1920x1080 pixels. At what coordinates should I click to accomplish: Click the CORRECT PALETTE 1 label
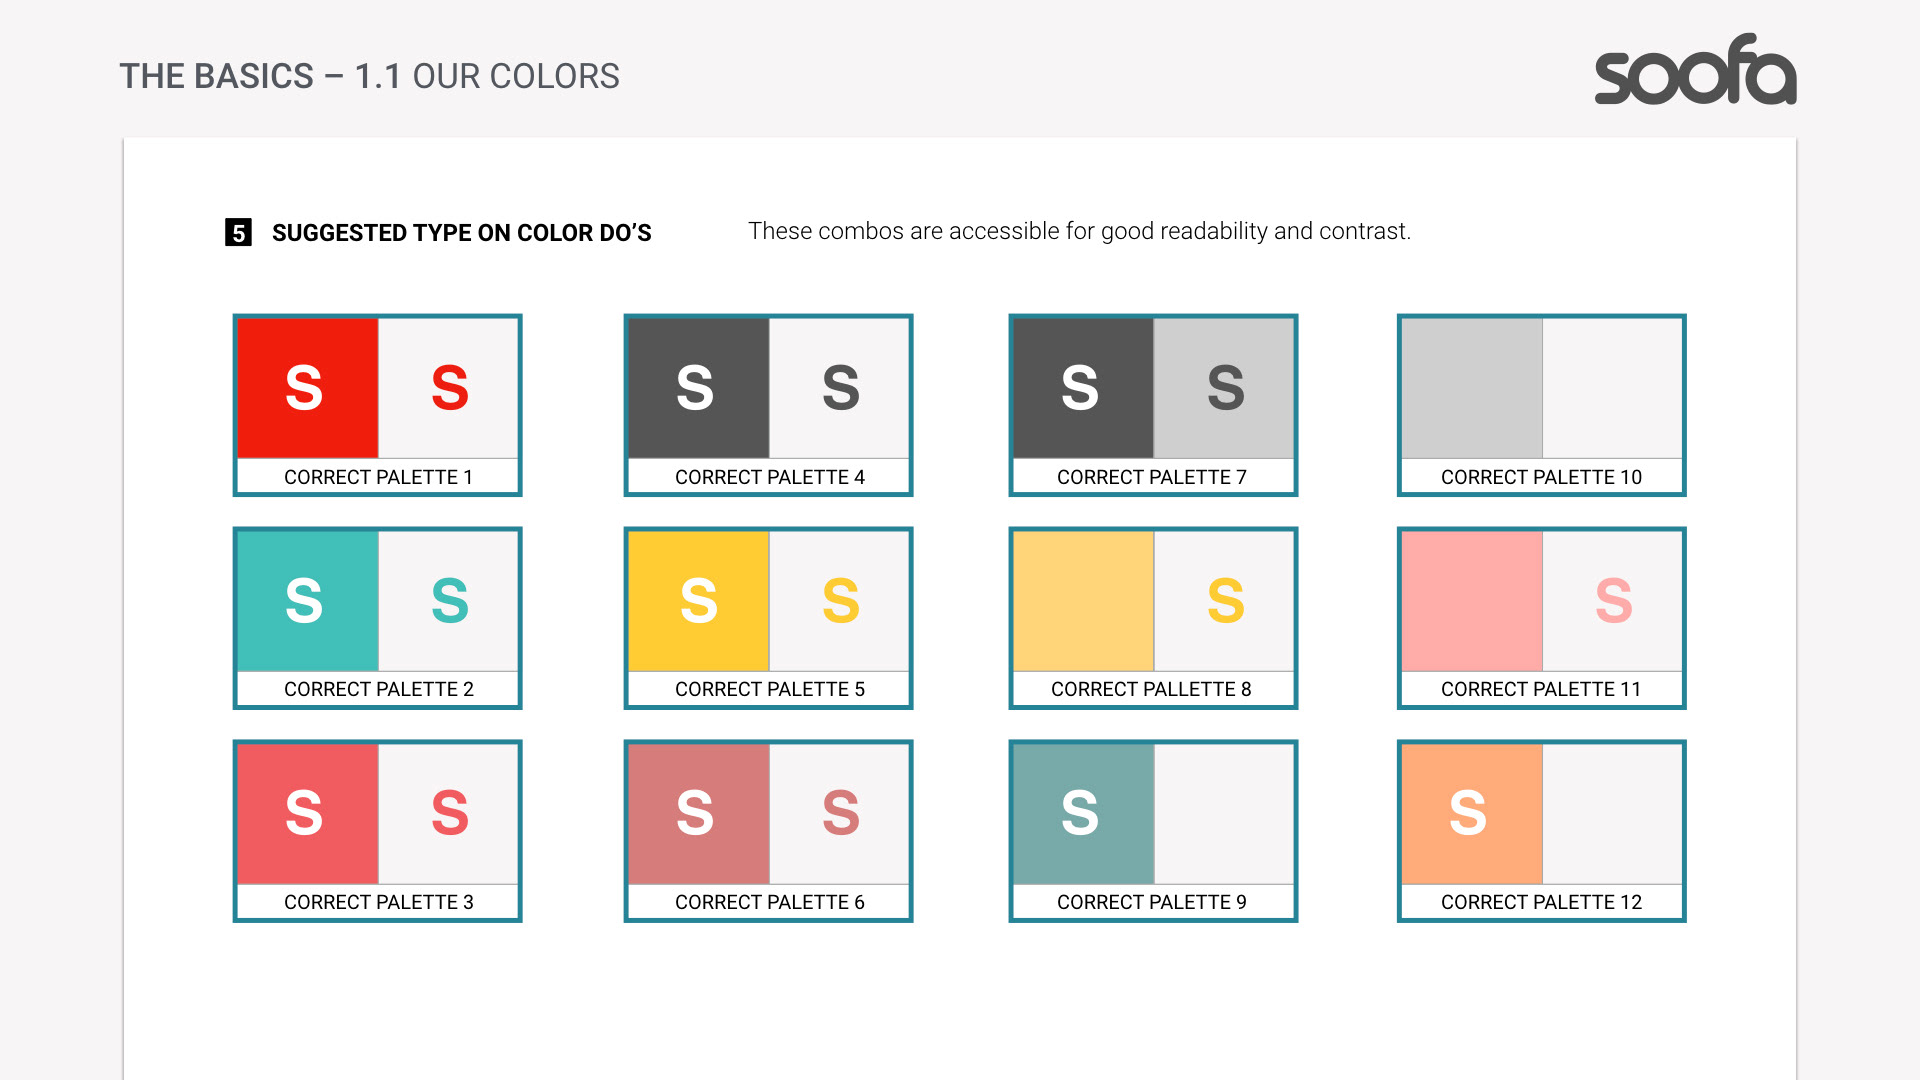[378, 477]
